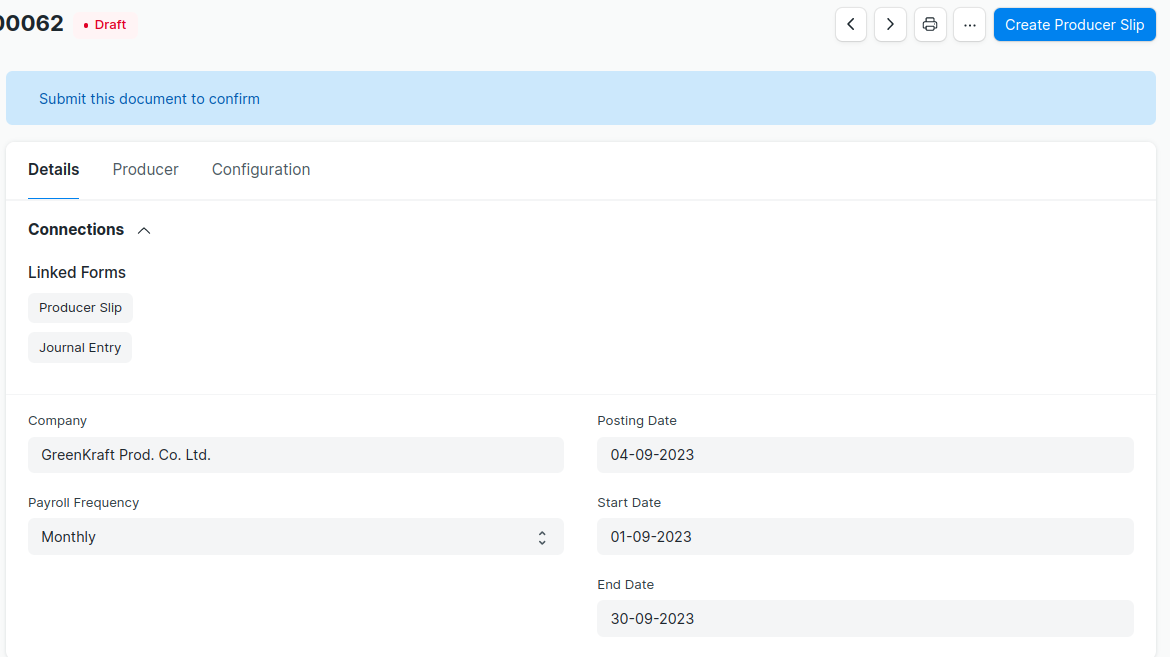The image size is (1170, 657).
Task: Click the End Date field
Action: click(x=865, y=619)
